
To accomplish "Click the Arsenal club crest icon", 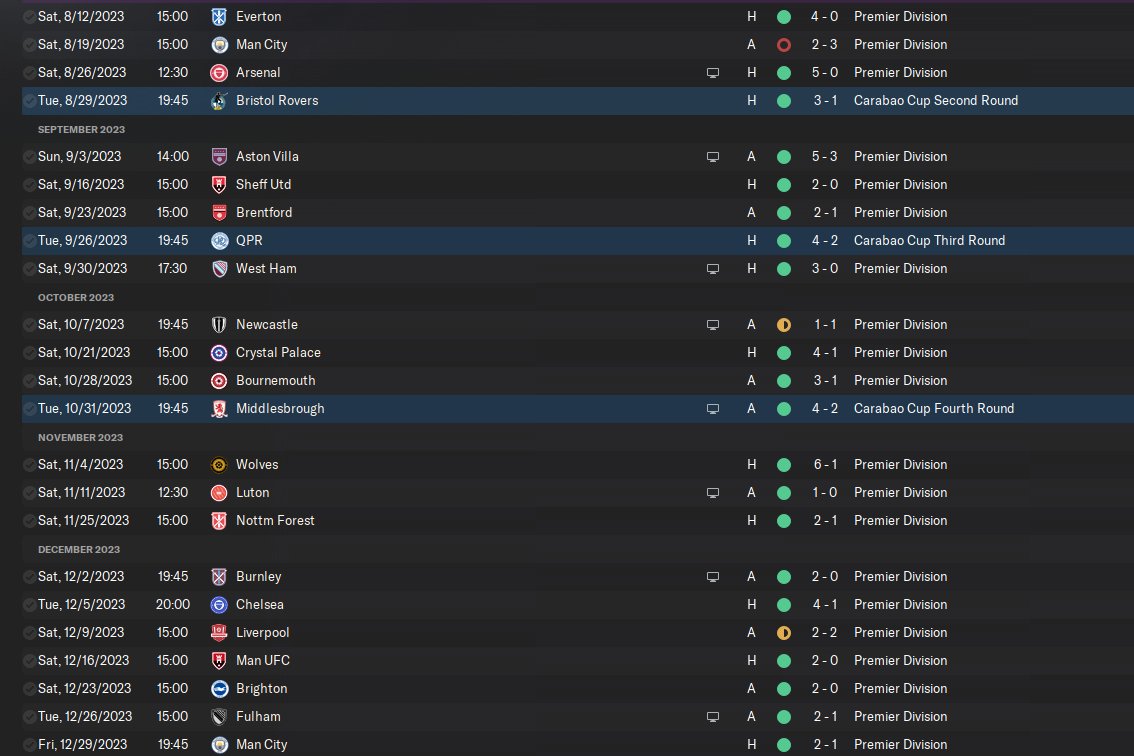I will pyautogui.click(x=219, y=73).
